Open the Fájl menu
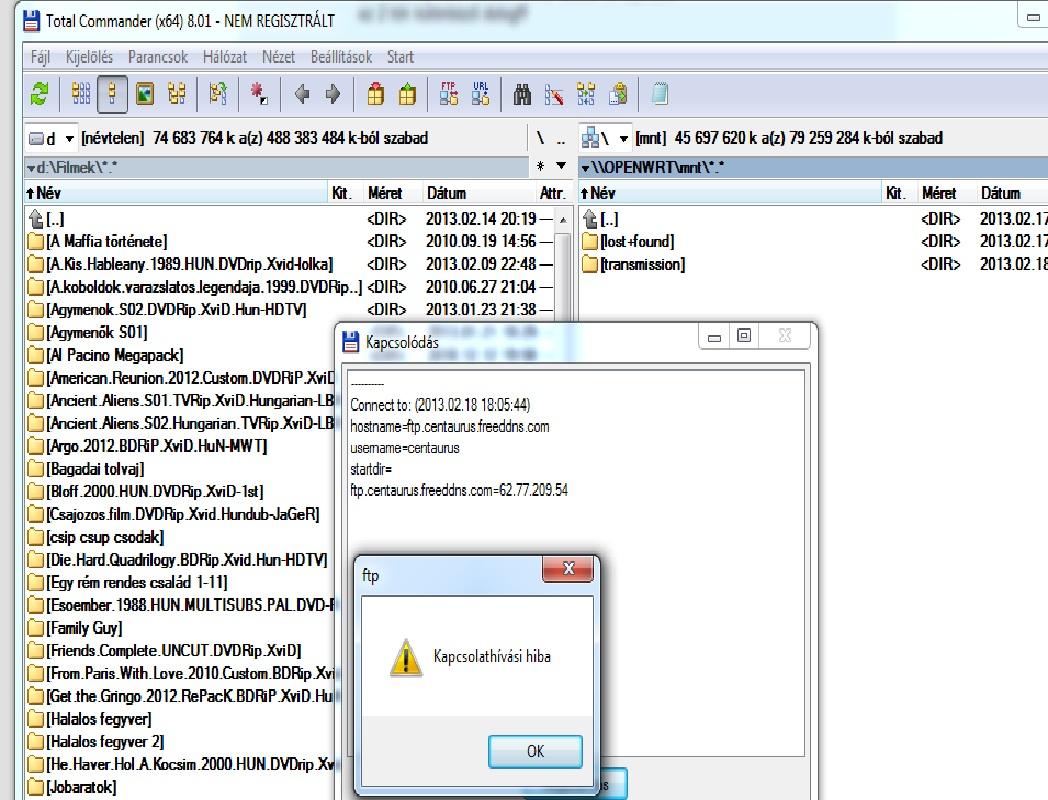Screen dimensions: 1048x800 pyautogui.click(x=40, y=57)
